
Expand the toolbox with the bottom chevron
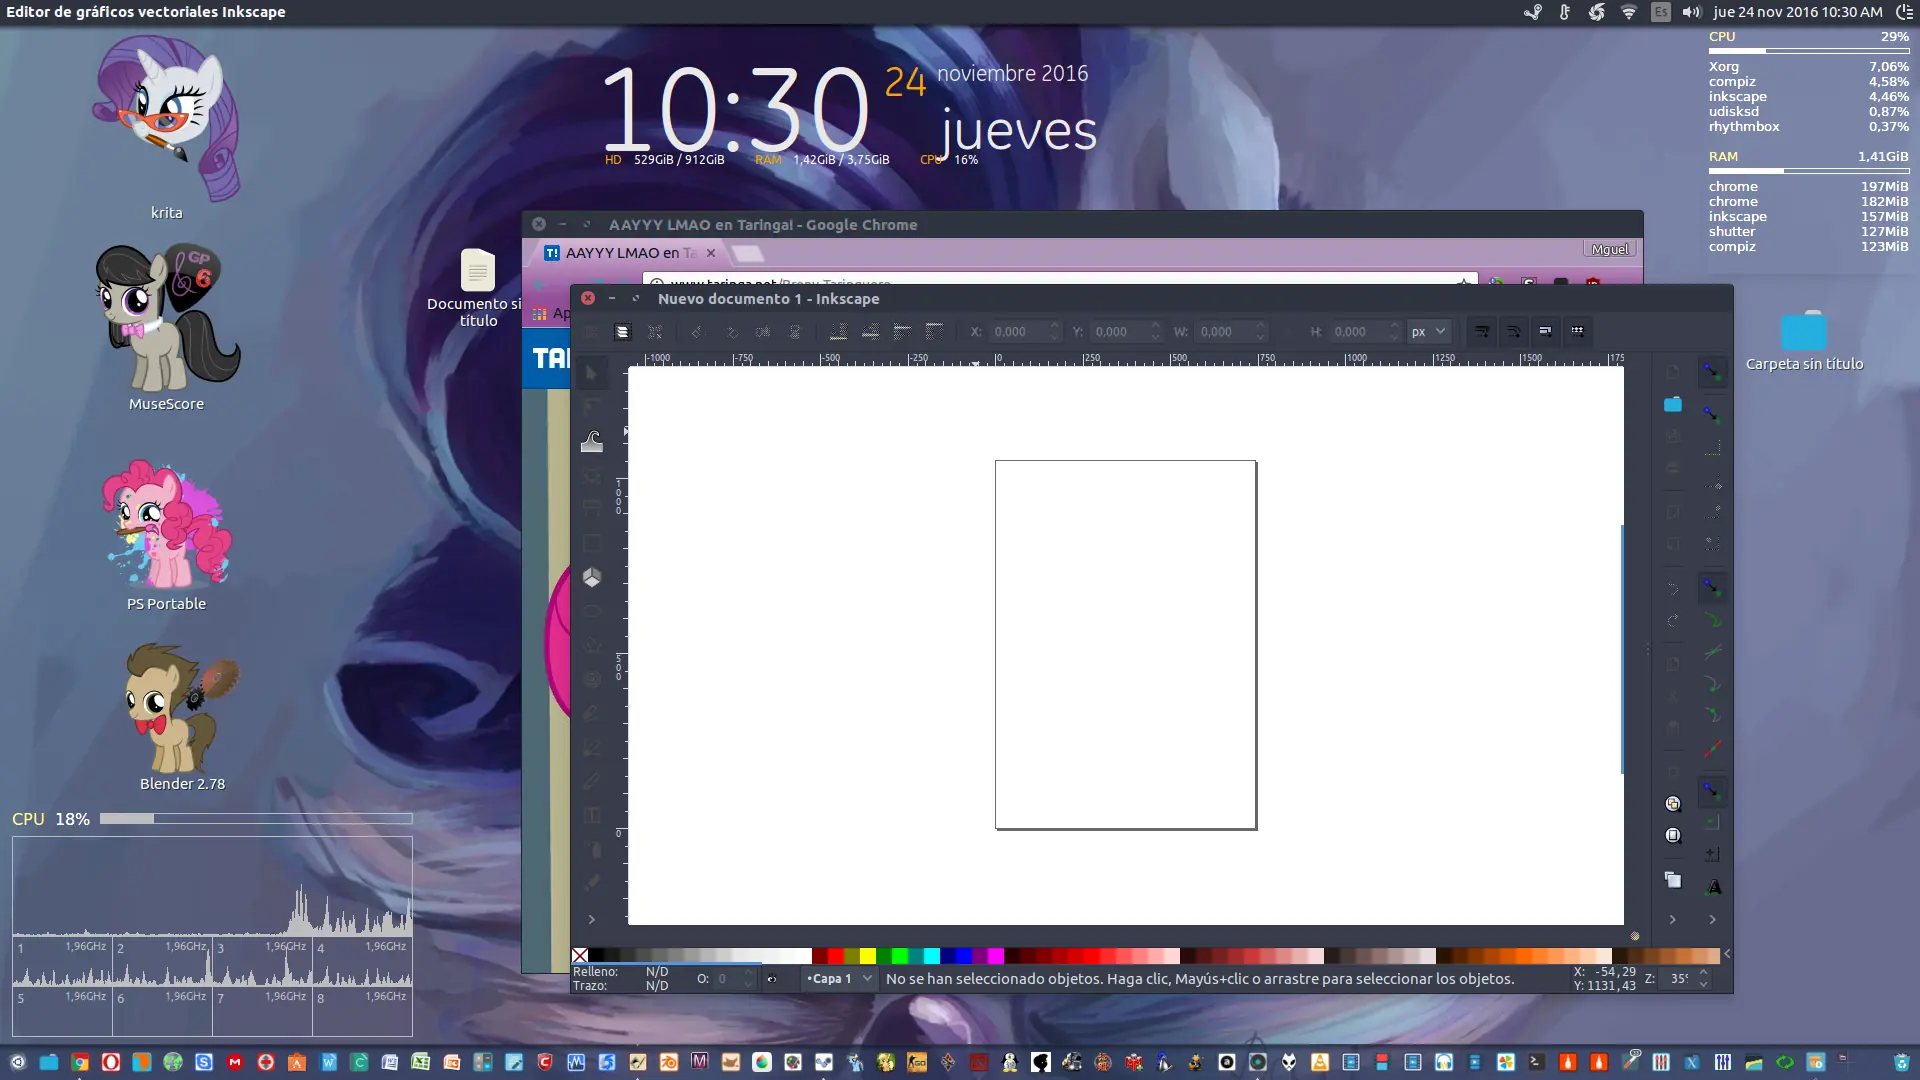tap(593, 919)
